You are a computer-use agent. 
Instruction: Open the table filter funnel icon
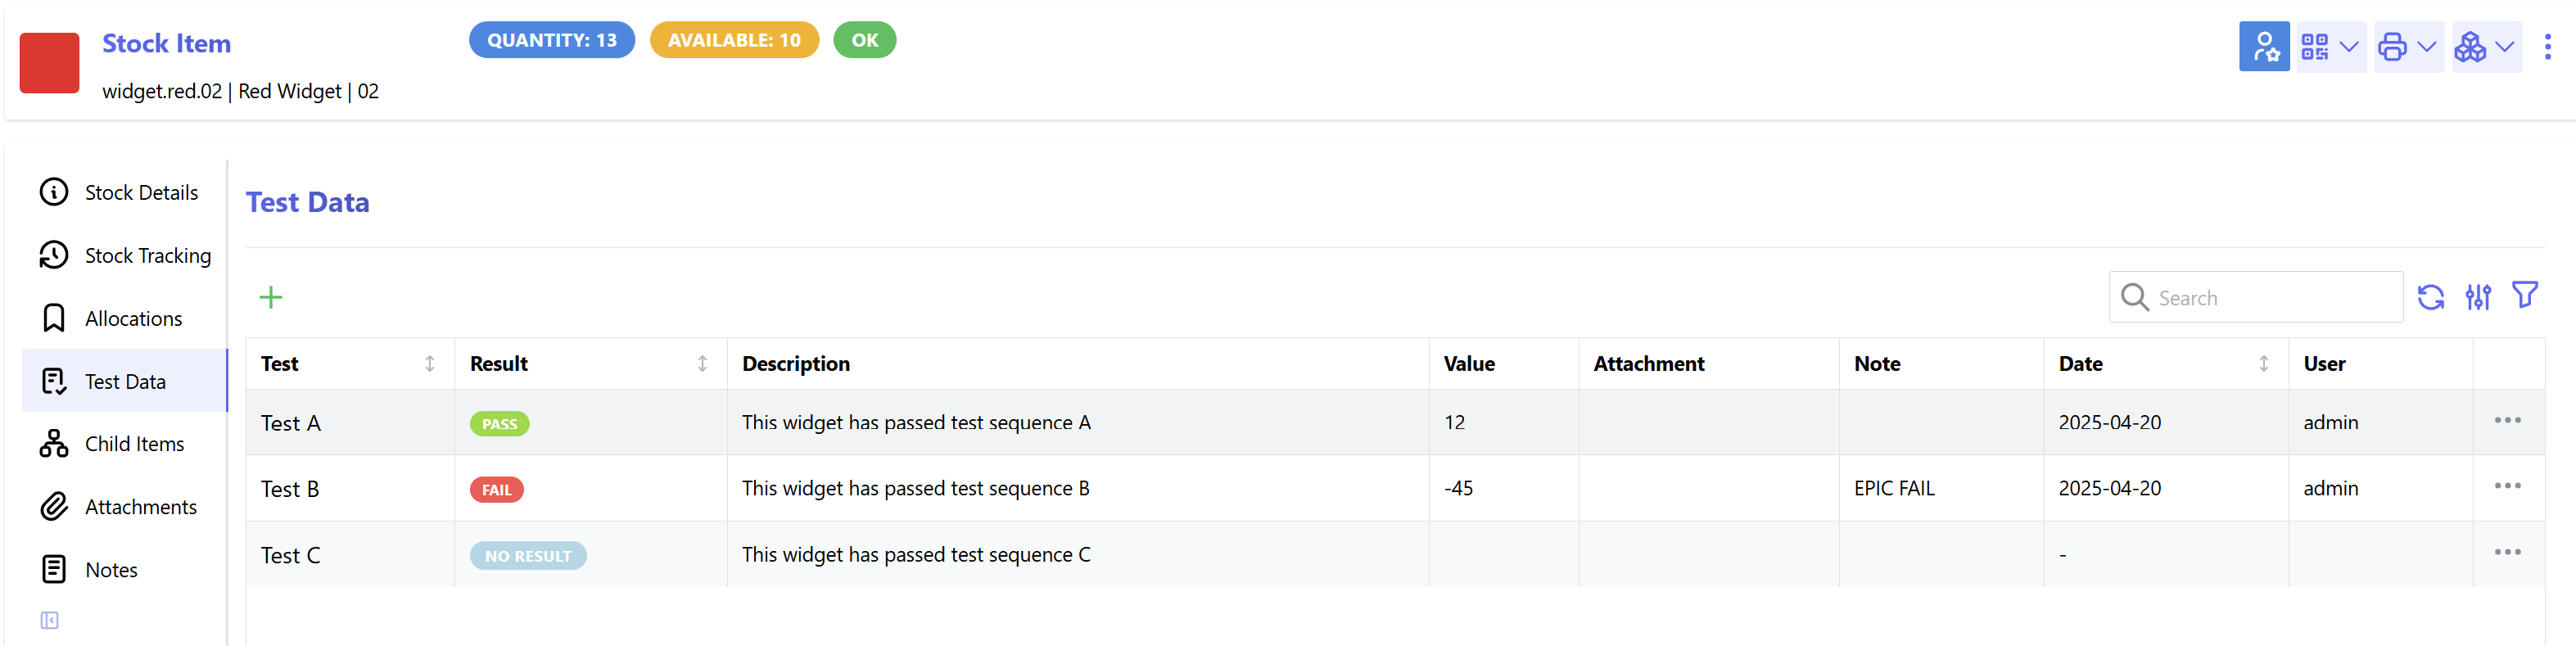(2525, 294)
